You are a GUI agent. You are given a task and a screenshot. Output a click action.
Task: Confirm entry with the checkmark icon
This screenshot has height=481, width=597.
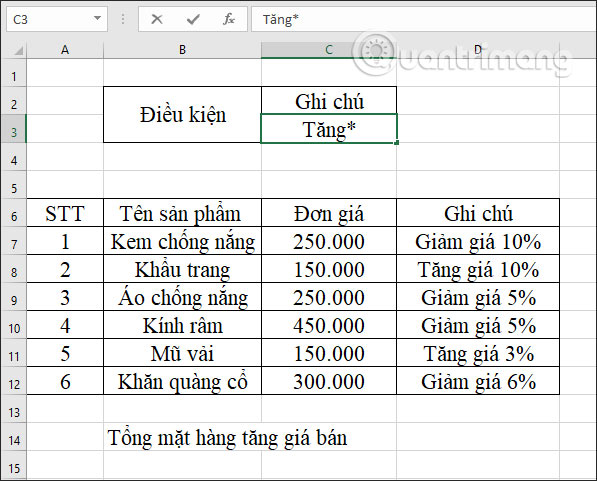click(193, 19)
